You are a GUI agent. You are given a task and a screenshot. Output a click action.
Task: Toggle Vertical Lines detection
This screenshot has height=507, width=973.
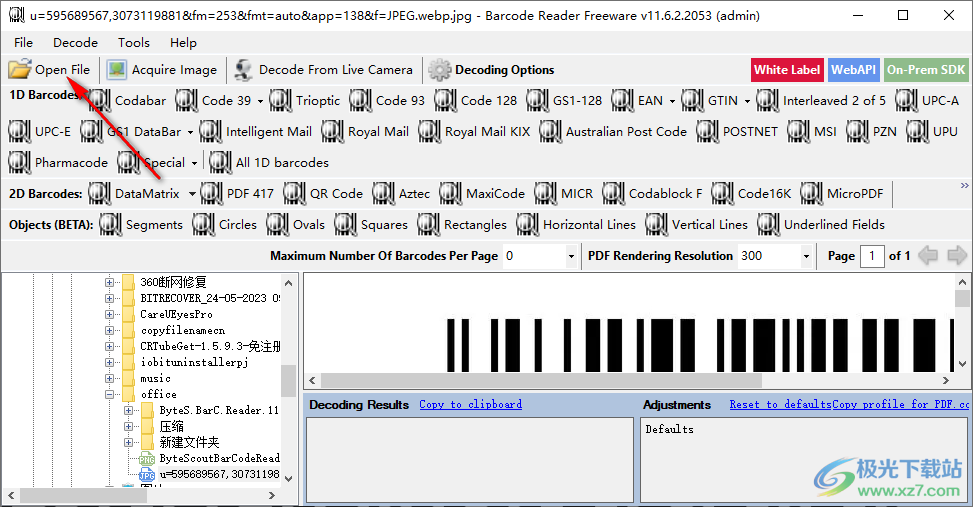pyautogui.click(x=697, y=225)
